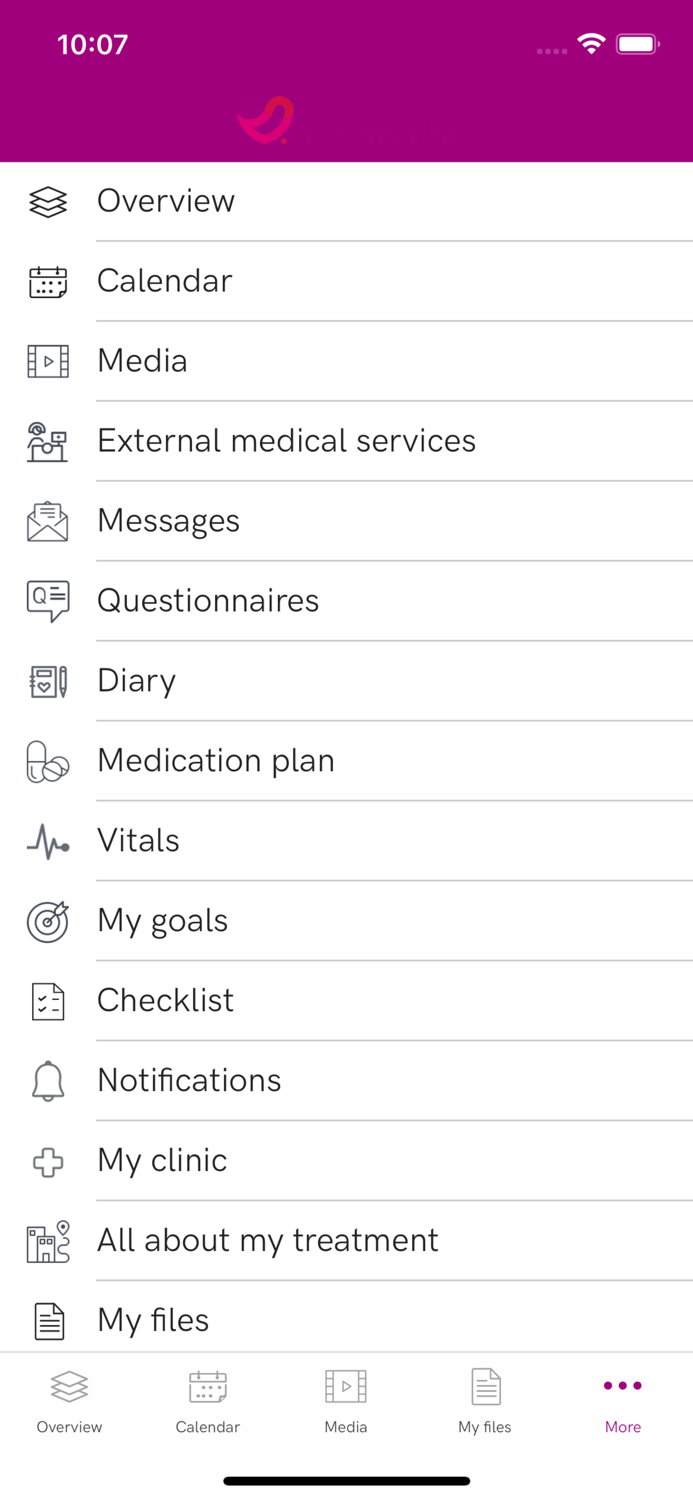The image size is (693, 1500).
Task: Switch to the Media bottom tab
Action: click(346, 1402)
